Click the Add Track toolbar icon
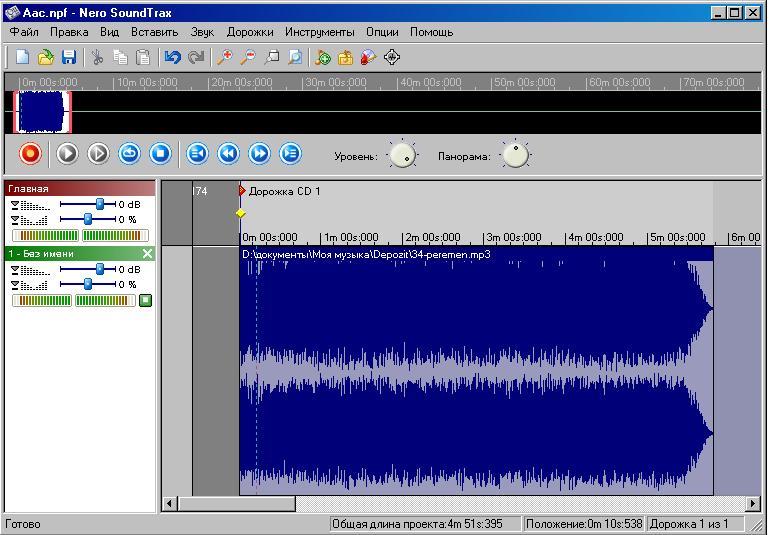 coord(322,58)
